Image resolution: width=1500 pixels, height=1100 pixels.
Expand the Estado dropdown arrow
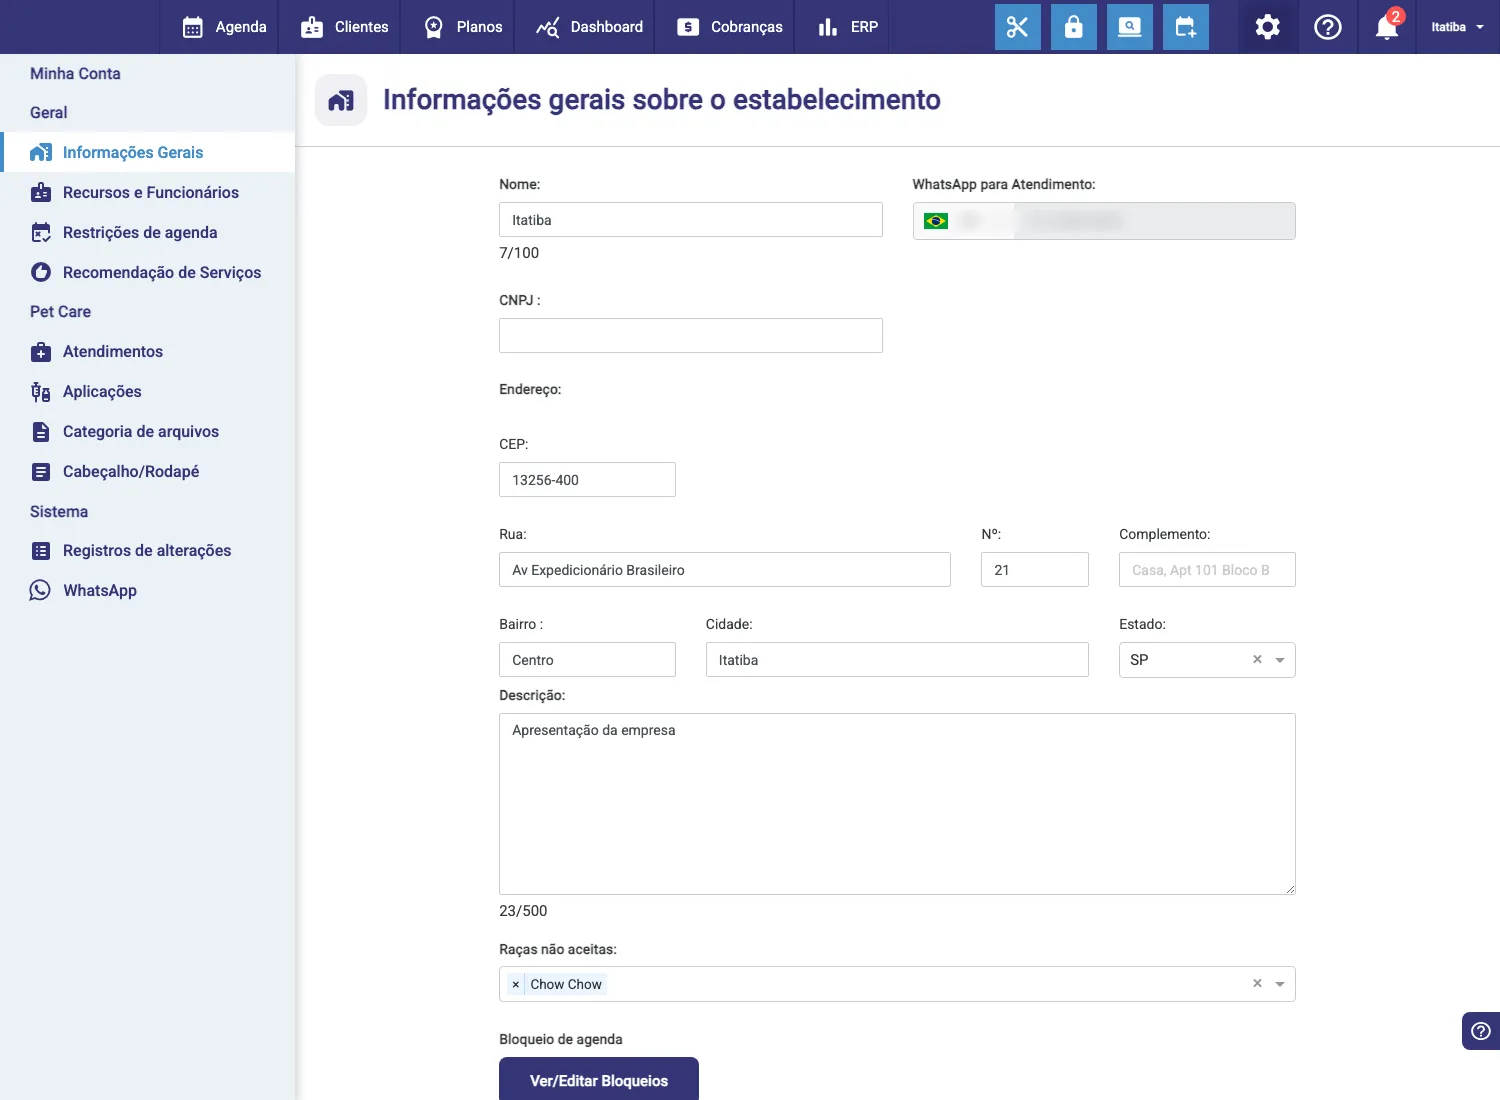tap(1280, 660)
